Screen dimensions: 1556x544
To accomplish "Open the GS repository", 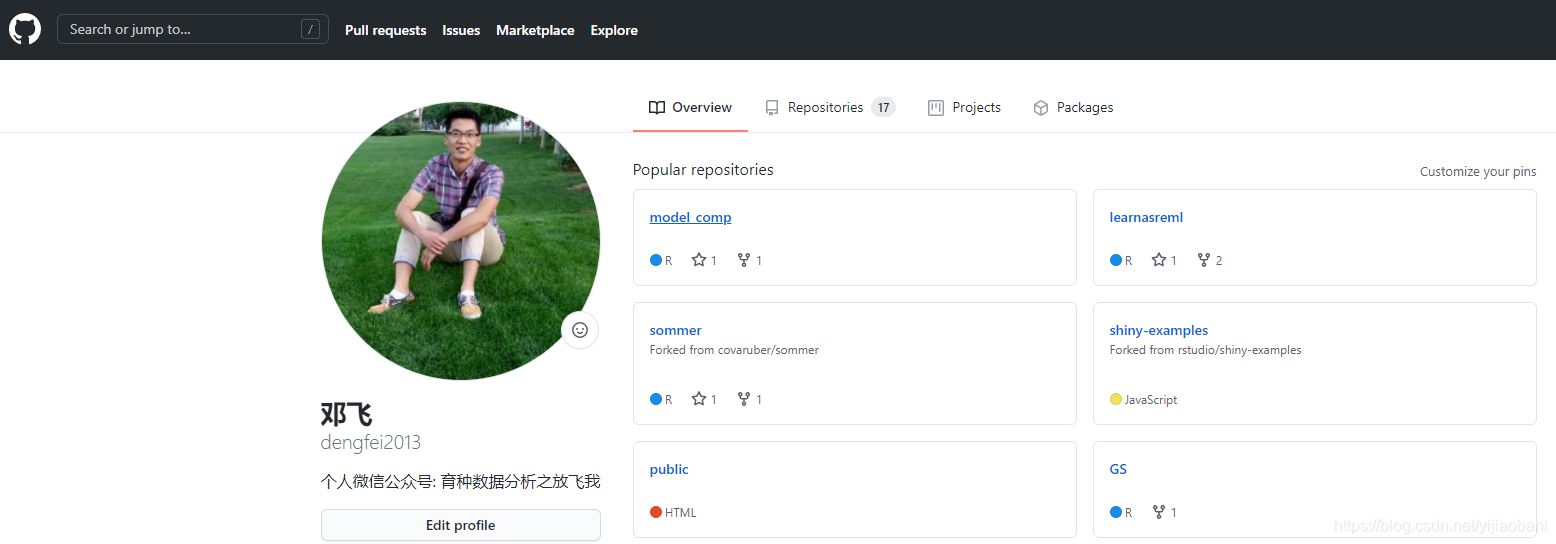I will [1118, 469].
